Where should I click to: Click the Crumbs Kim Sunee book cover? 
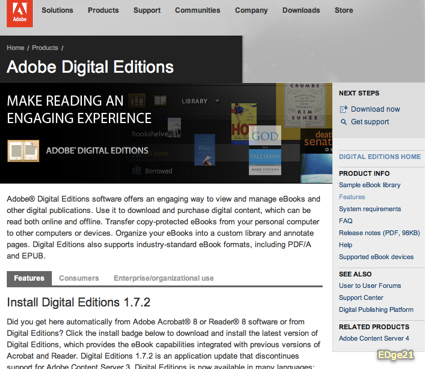click(x=304, y=105)
